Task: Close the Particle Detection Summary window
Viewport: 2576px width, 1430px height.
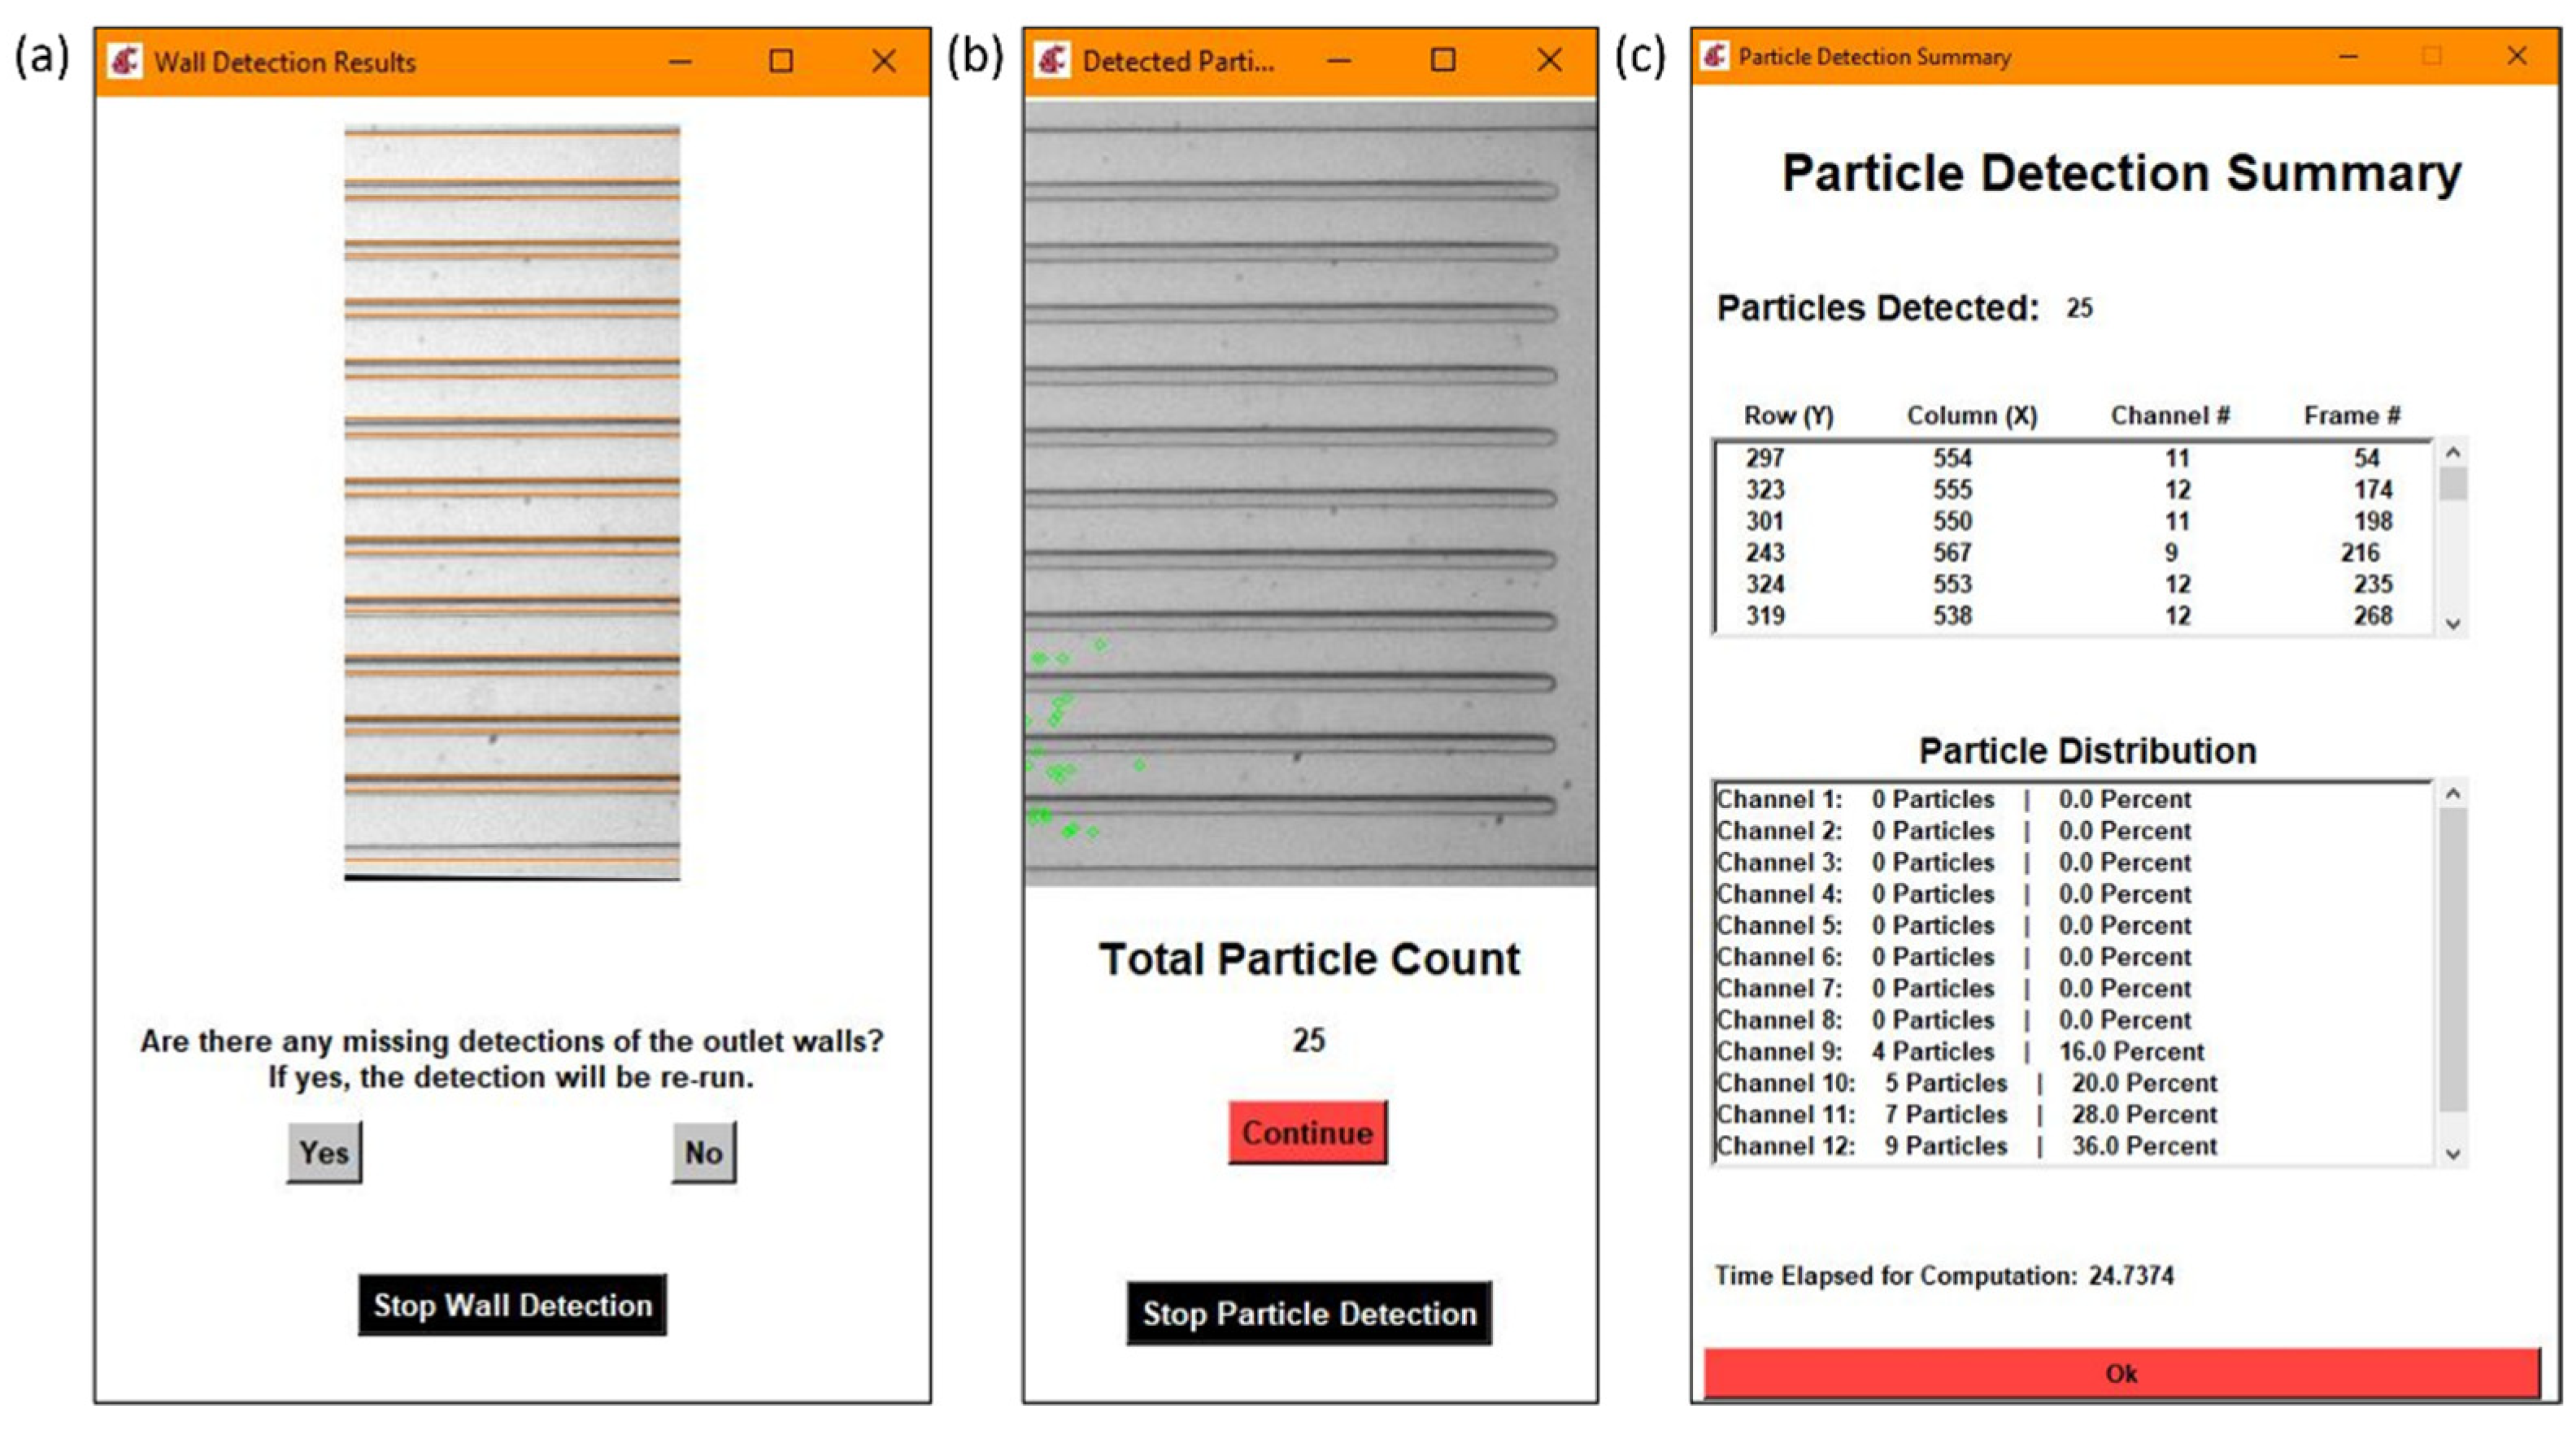Action: [x=2517, y=56]
